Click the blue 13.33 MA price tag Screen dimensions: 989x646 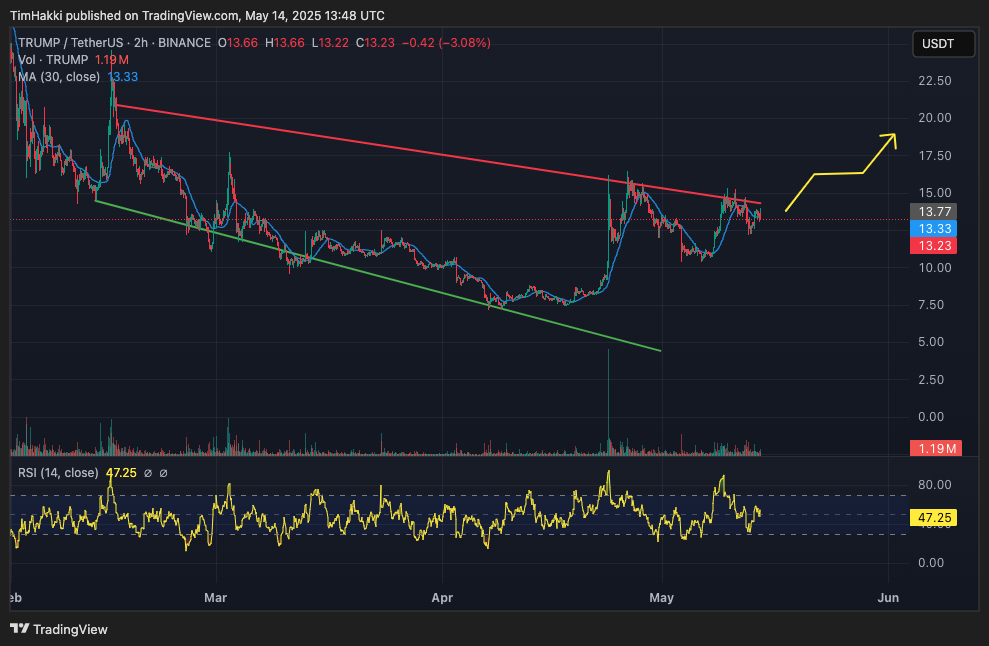coord(933,228)
